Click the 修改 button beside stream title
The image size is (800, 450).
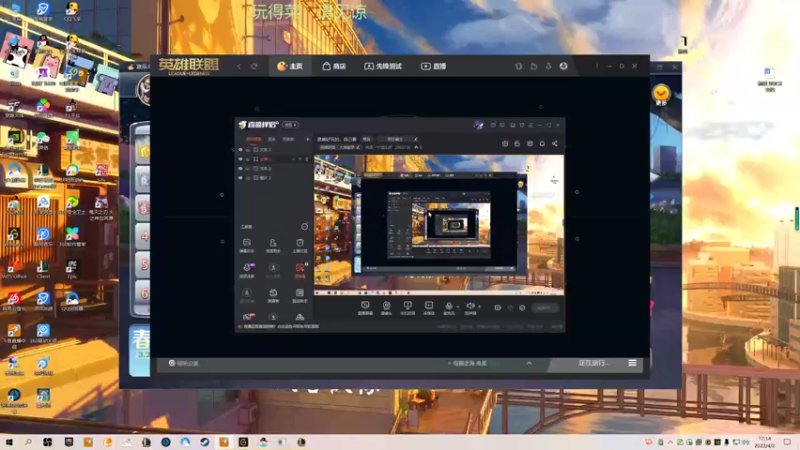tap(366, 139)
